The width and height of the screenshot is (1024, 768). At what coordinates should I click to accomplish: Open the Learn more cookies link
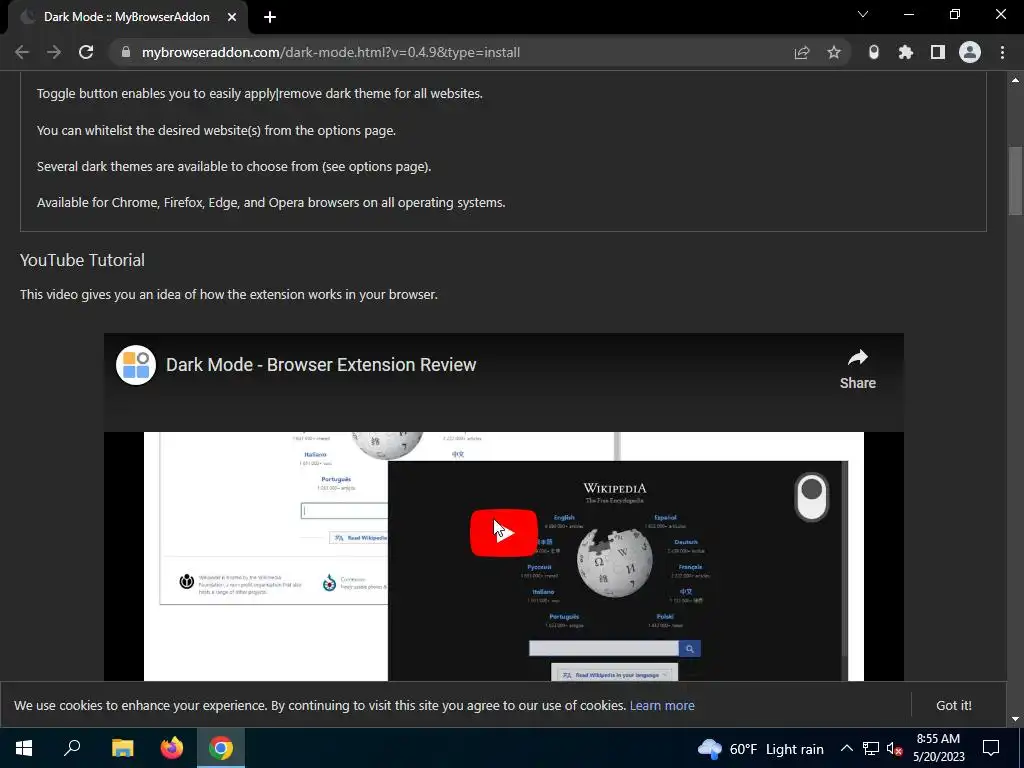click(x=662, y=705)
